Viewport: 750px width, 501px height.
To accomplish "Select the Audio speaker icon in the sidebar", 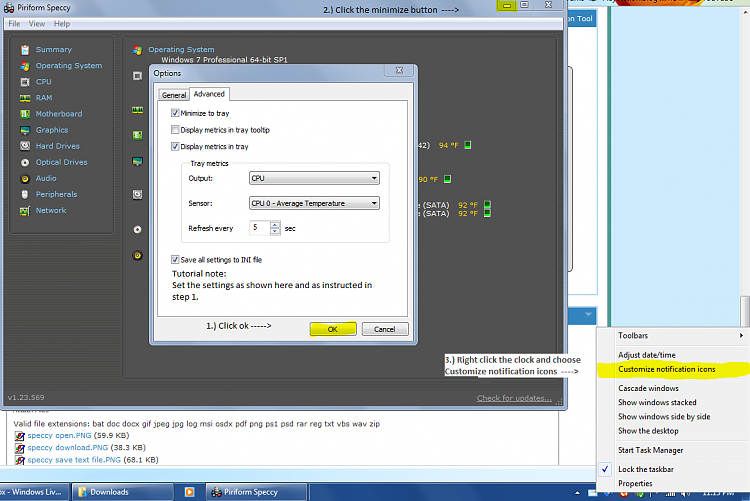I will (x=25, y=178).
